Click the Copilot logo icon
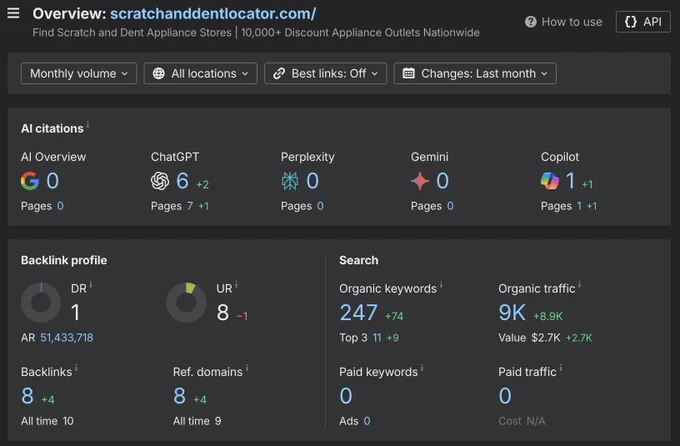680x446 pixels. pos(550,180)
